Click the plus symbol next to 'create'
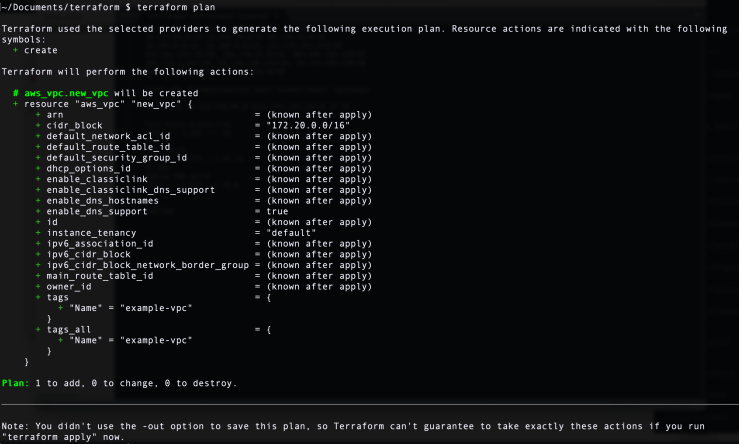Image resolution: width=739 pixels, height=444 pixels. pos(16,50)
